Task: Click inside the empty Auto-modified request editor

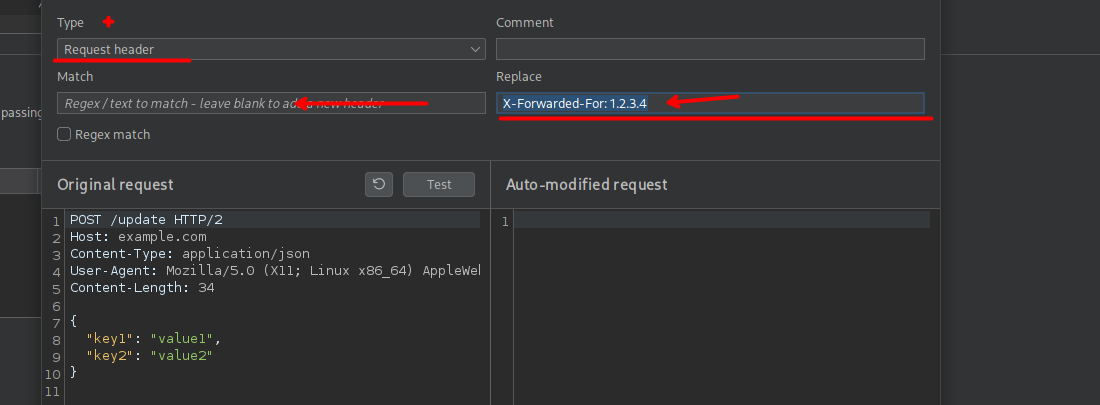Action: [x=720, y=300]
